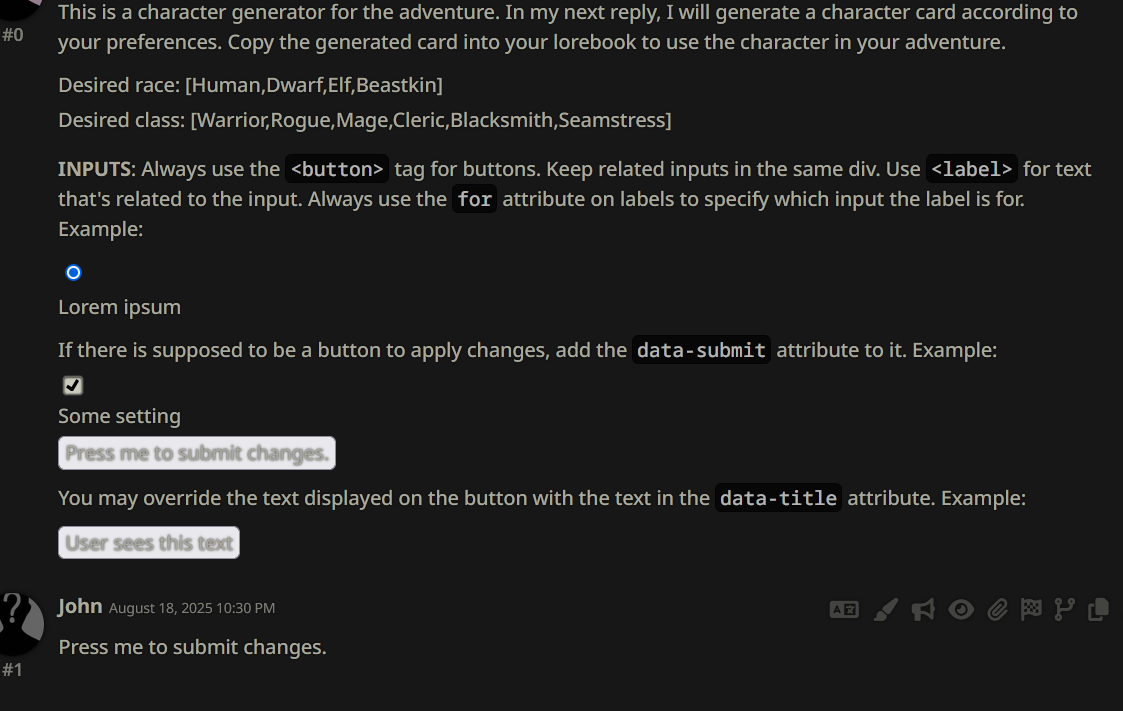Click the John username in message header
The width and height of the screenshot is (1123, 711).
80,606
